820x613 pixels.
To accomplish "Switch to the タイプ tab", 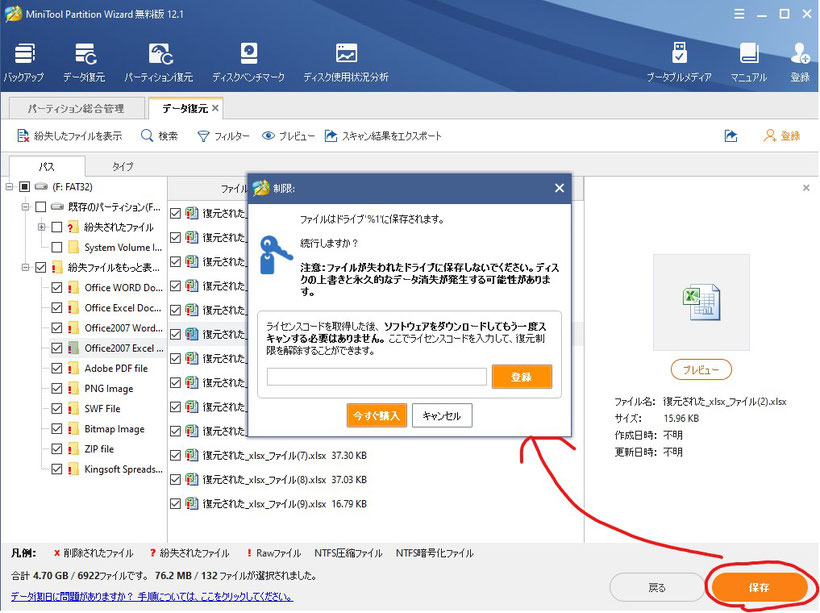I will pos(123,166).
